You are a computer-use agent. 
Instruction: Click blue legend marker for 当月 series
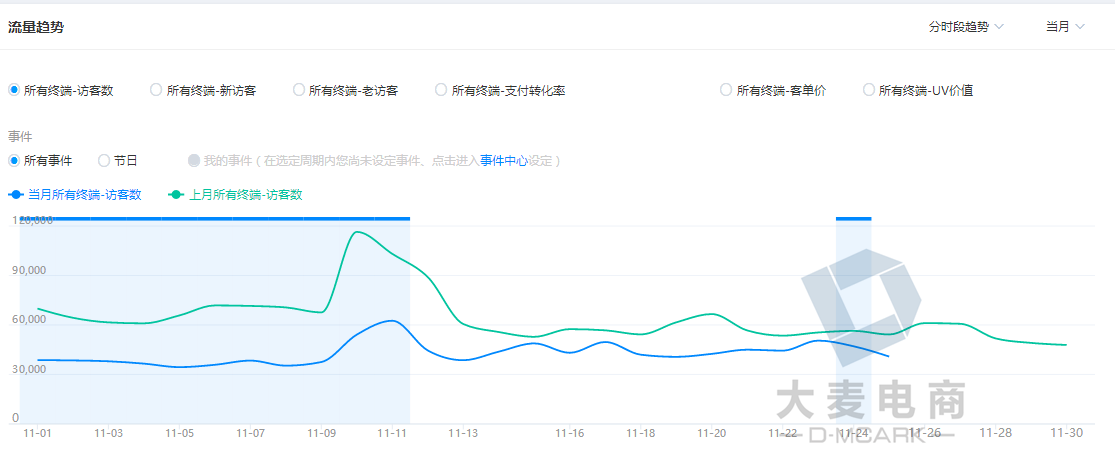pos(15,195)
